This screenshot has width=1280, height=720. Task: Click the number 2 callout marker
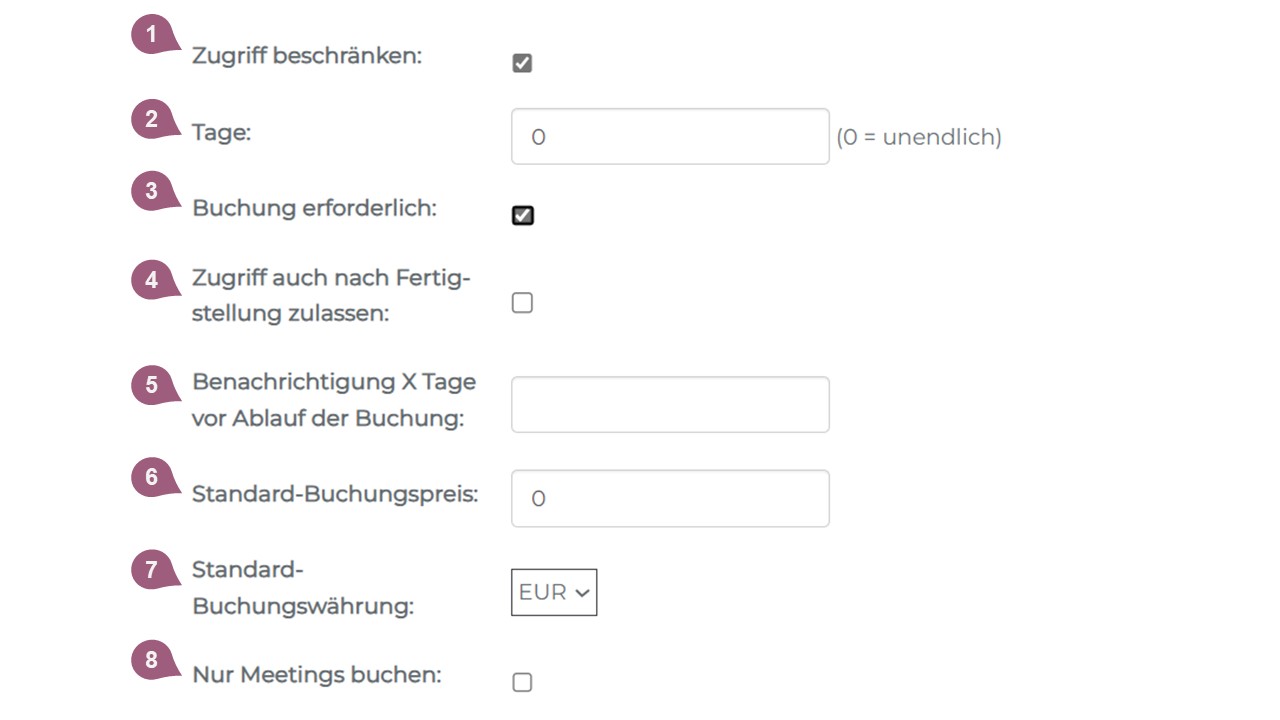(x=152, y=120)
